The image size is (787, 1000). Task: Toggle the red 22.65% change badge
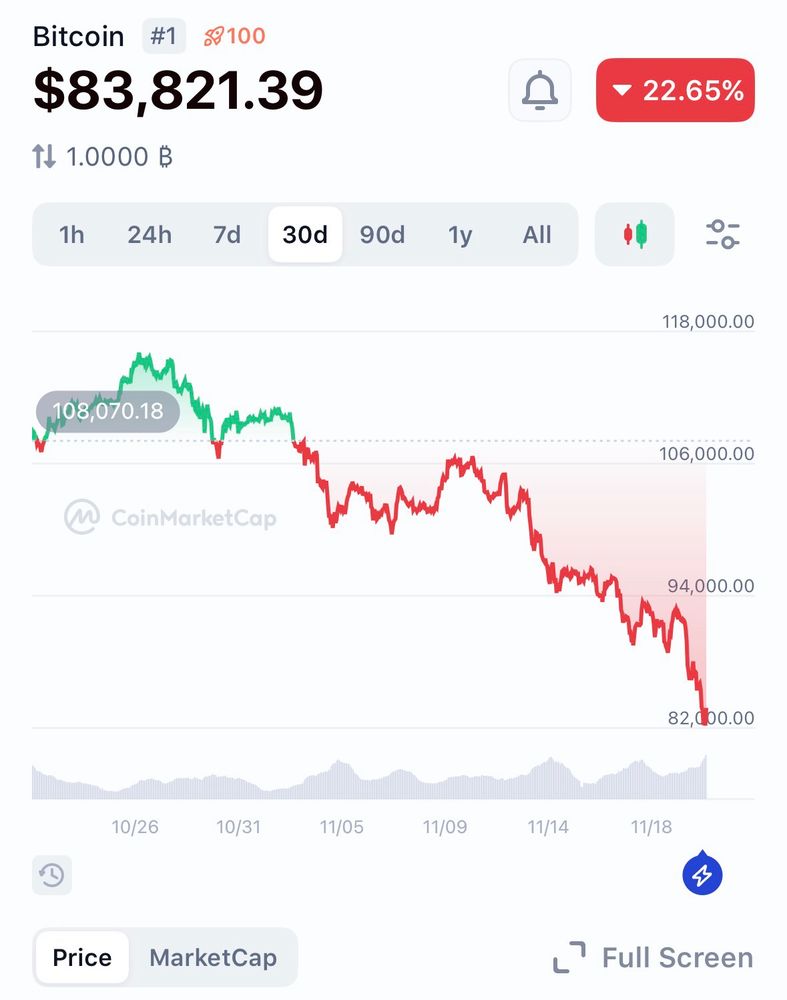click(x=675, y=91)
